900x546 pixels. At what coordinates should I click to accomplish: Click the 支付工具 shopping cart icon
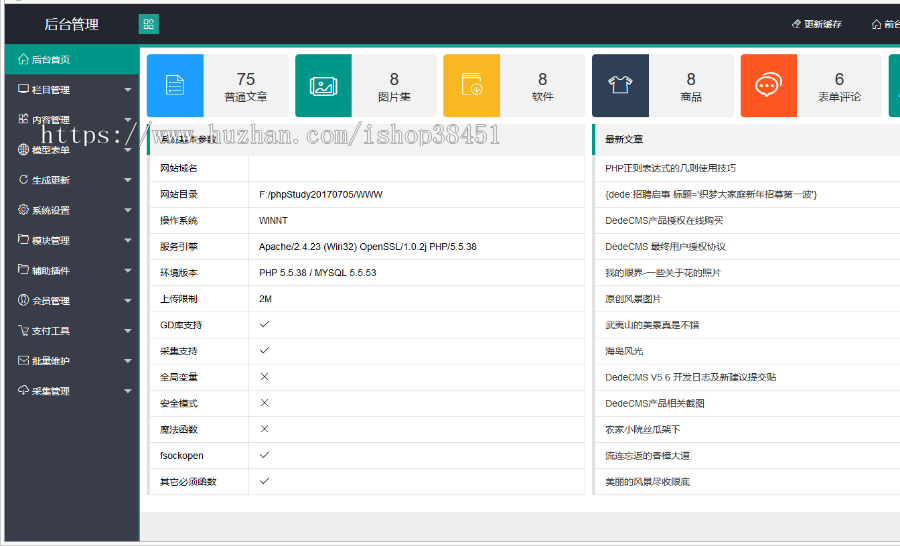pyautogui.click(x=23, y=330)
